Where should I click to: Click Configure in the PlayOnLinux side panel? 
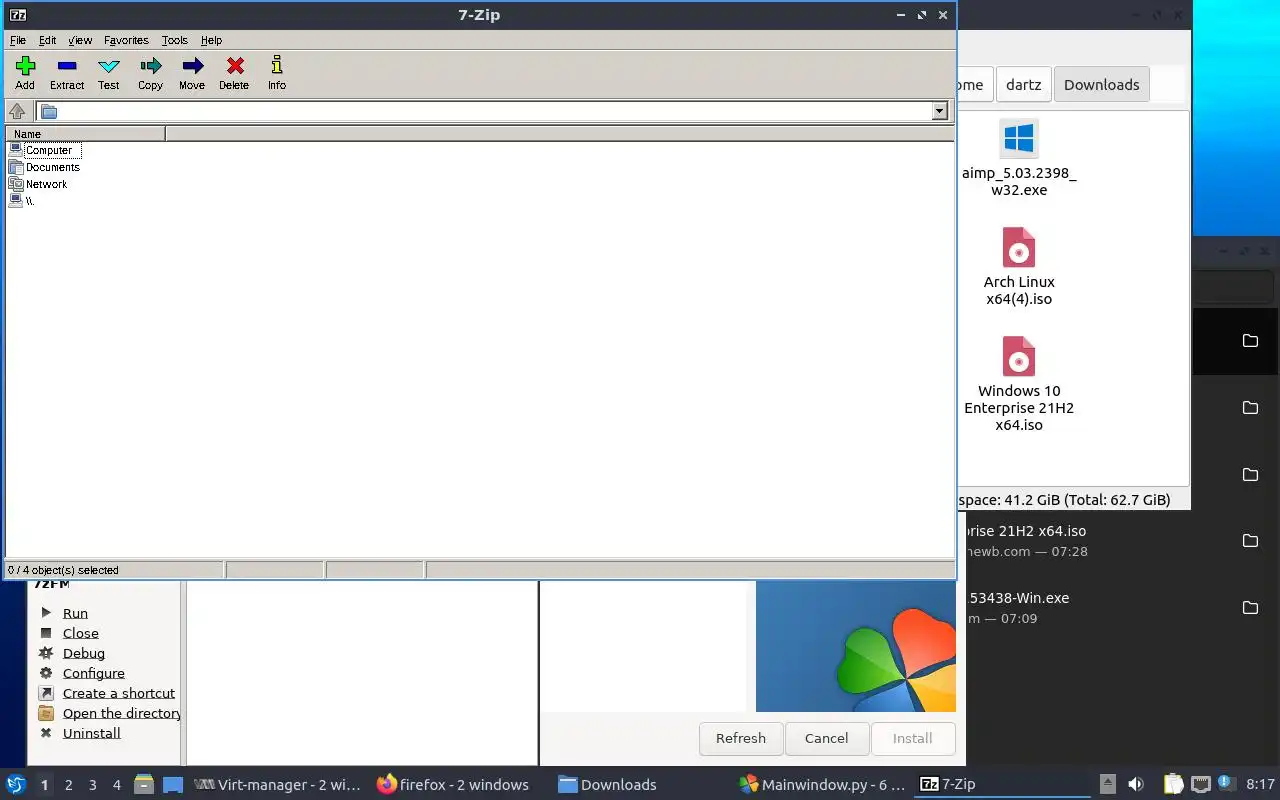(94, 673)
